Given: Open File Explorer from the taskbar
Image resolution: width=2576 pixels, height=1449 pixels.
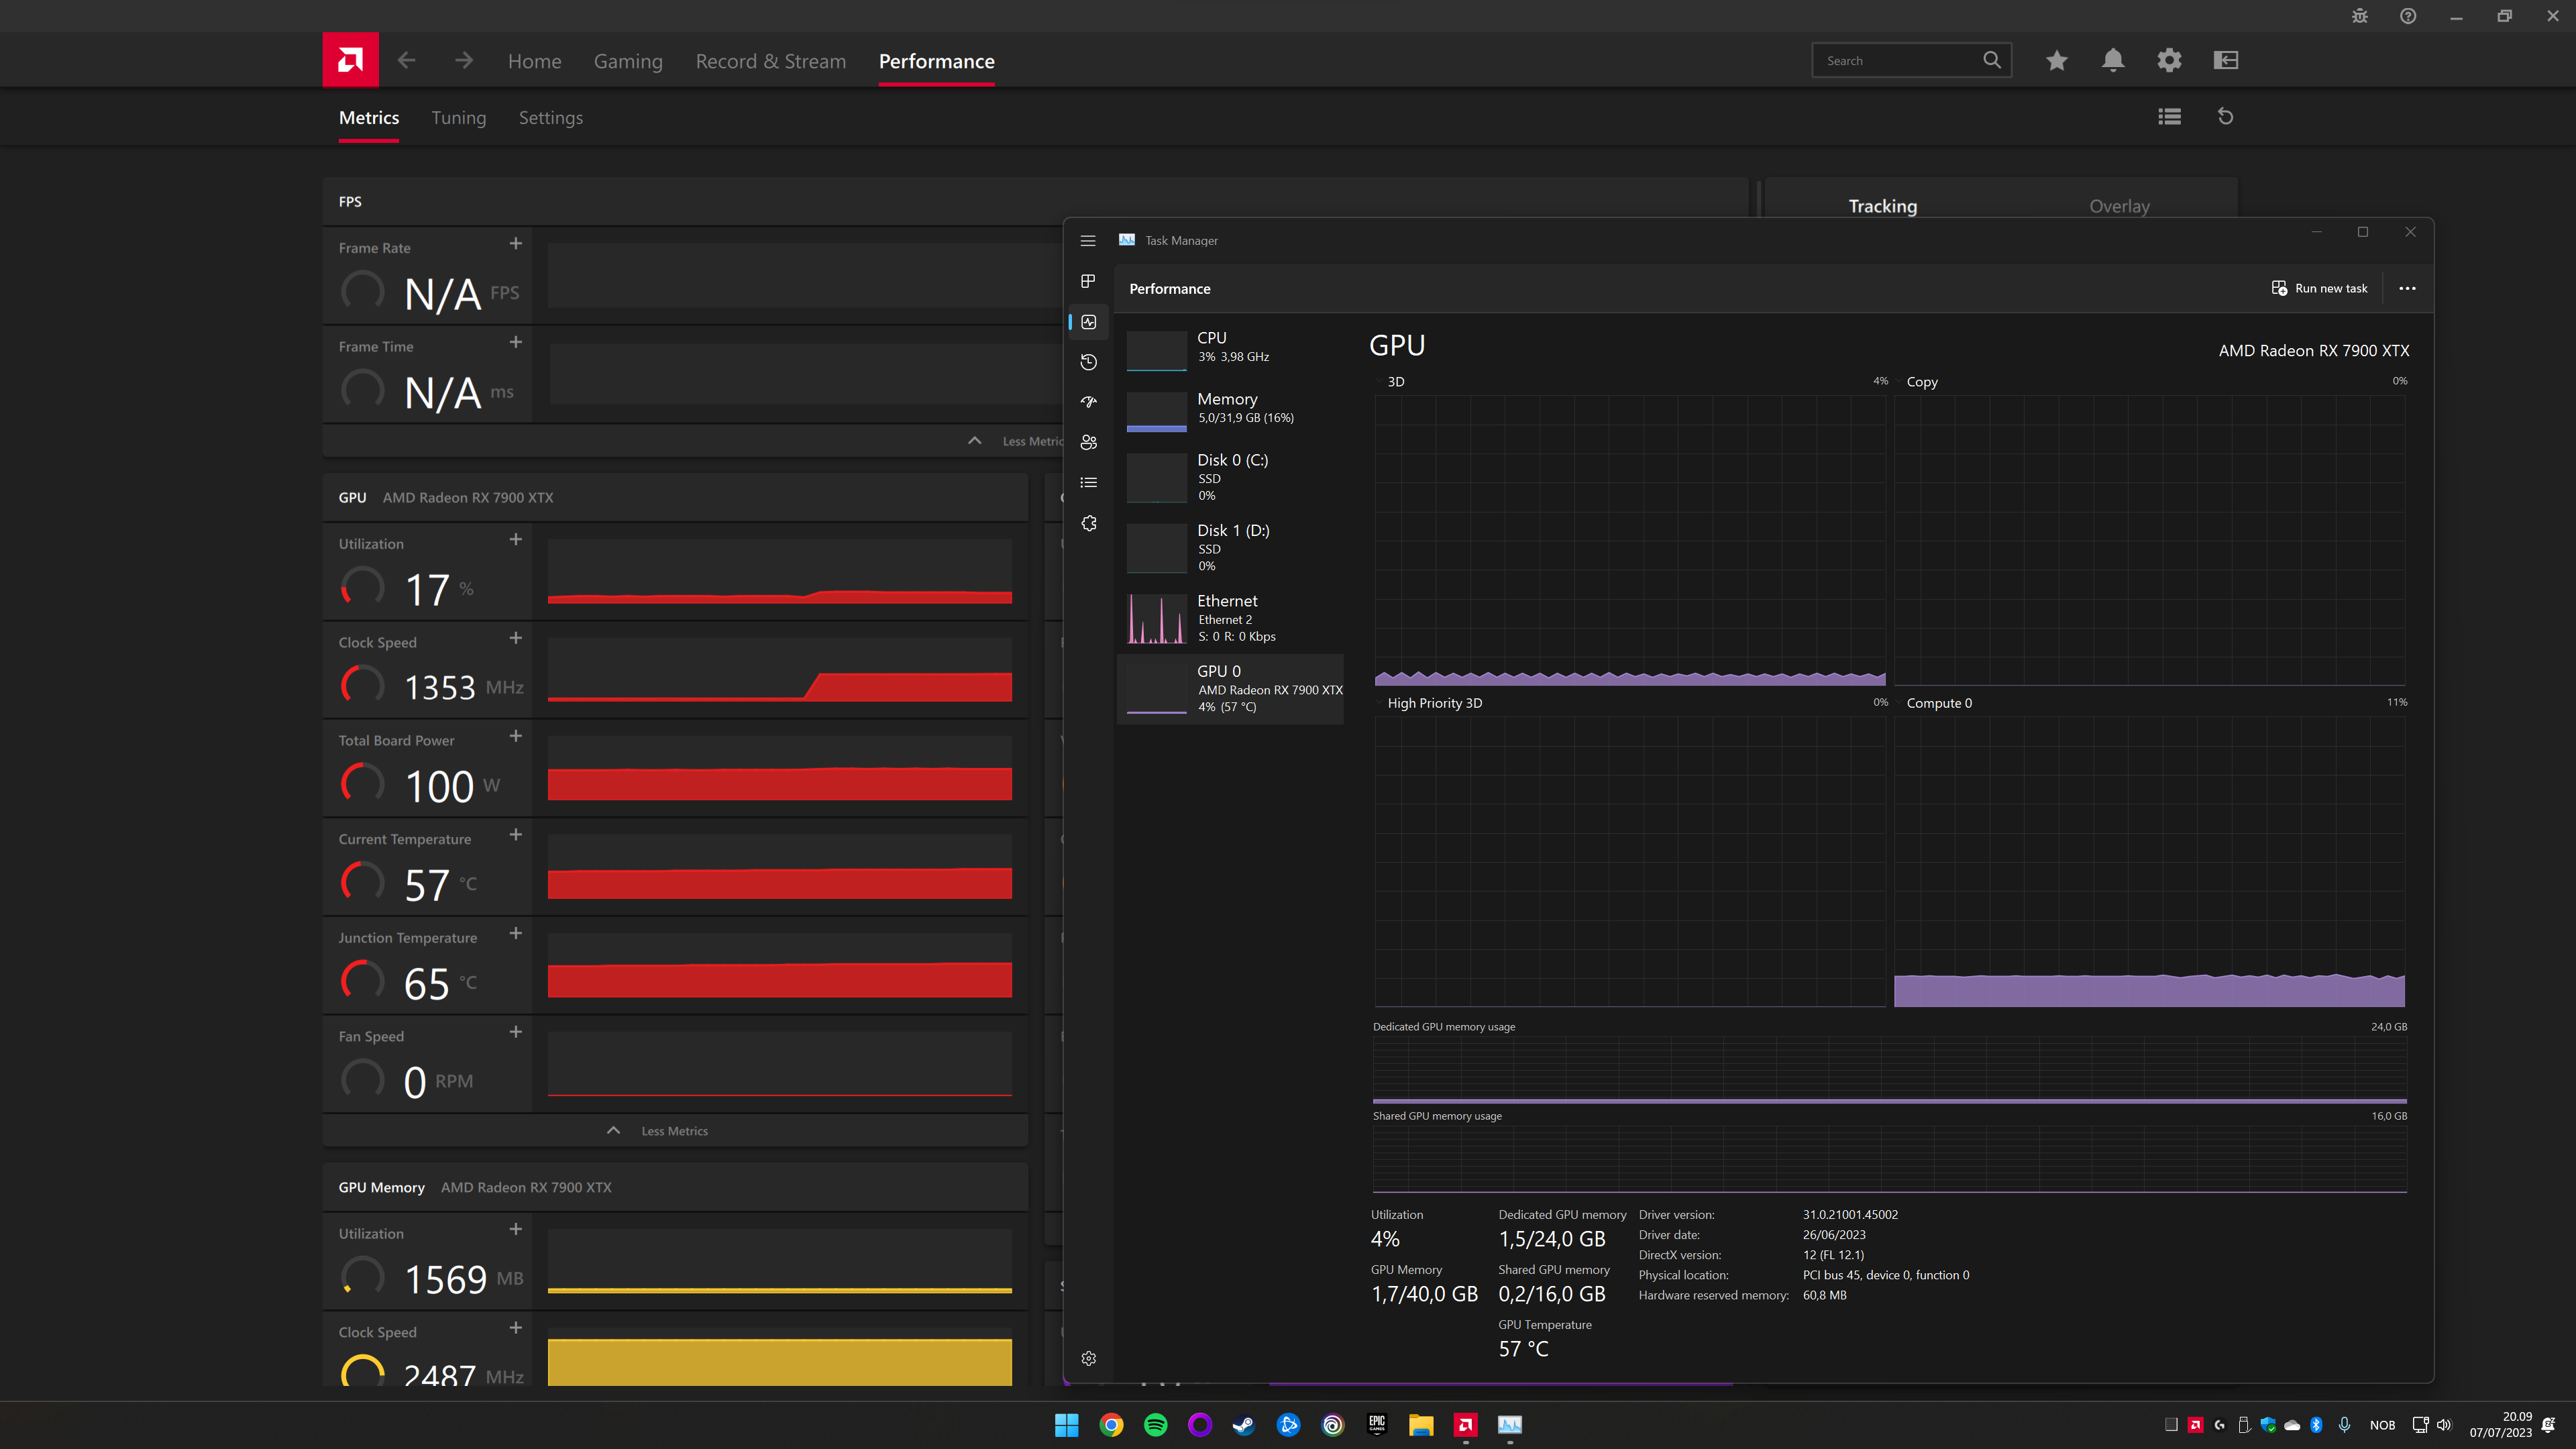Looking at the screenshot, I should (x=1421, y=1425).
